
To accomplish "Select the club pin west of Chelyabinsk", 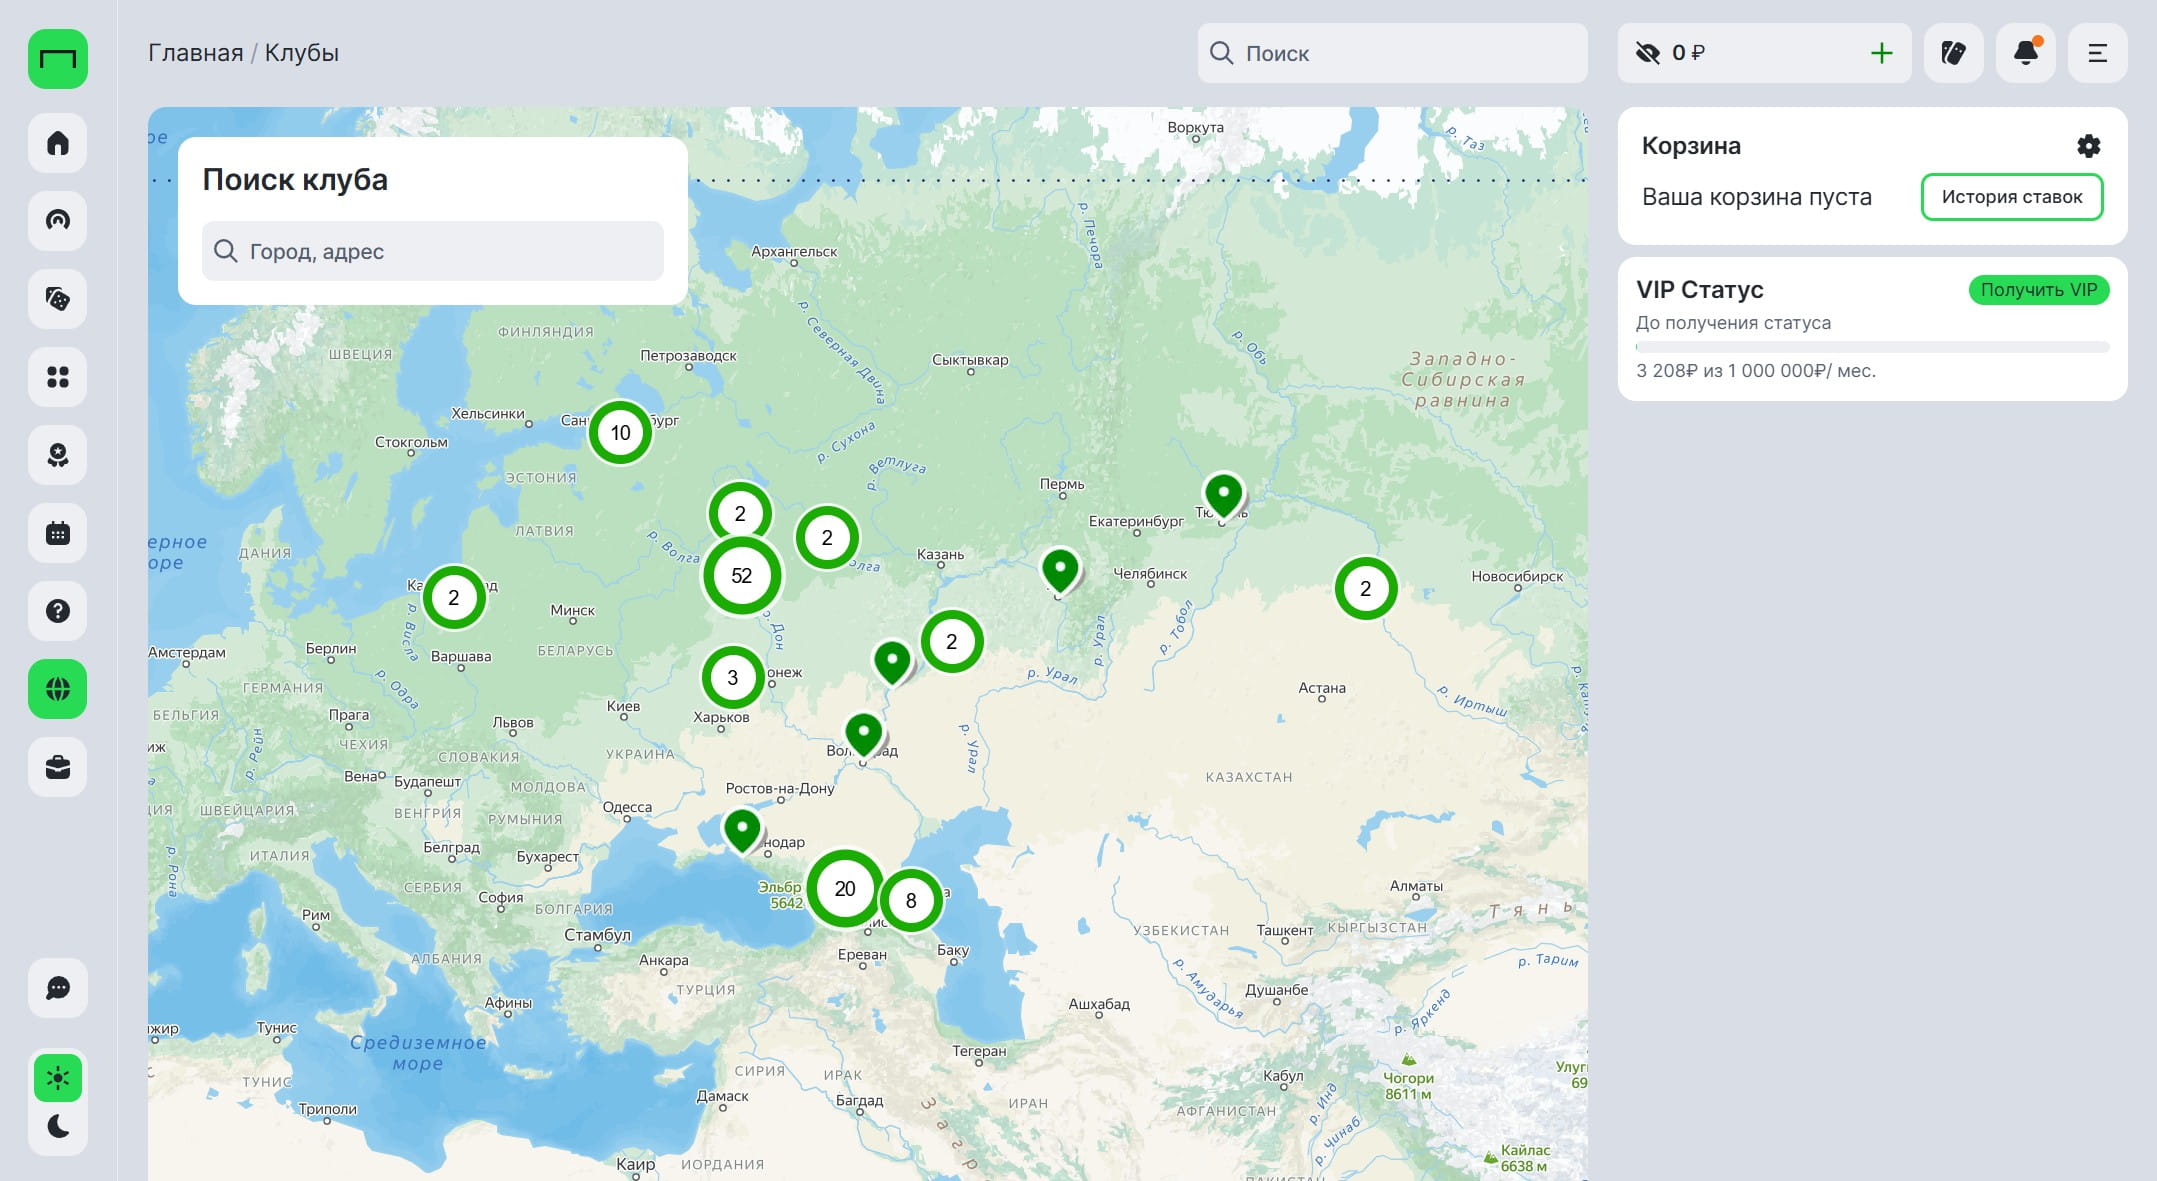I will (x=1060, y=570).
